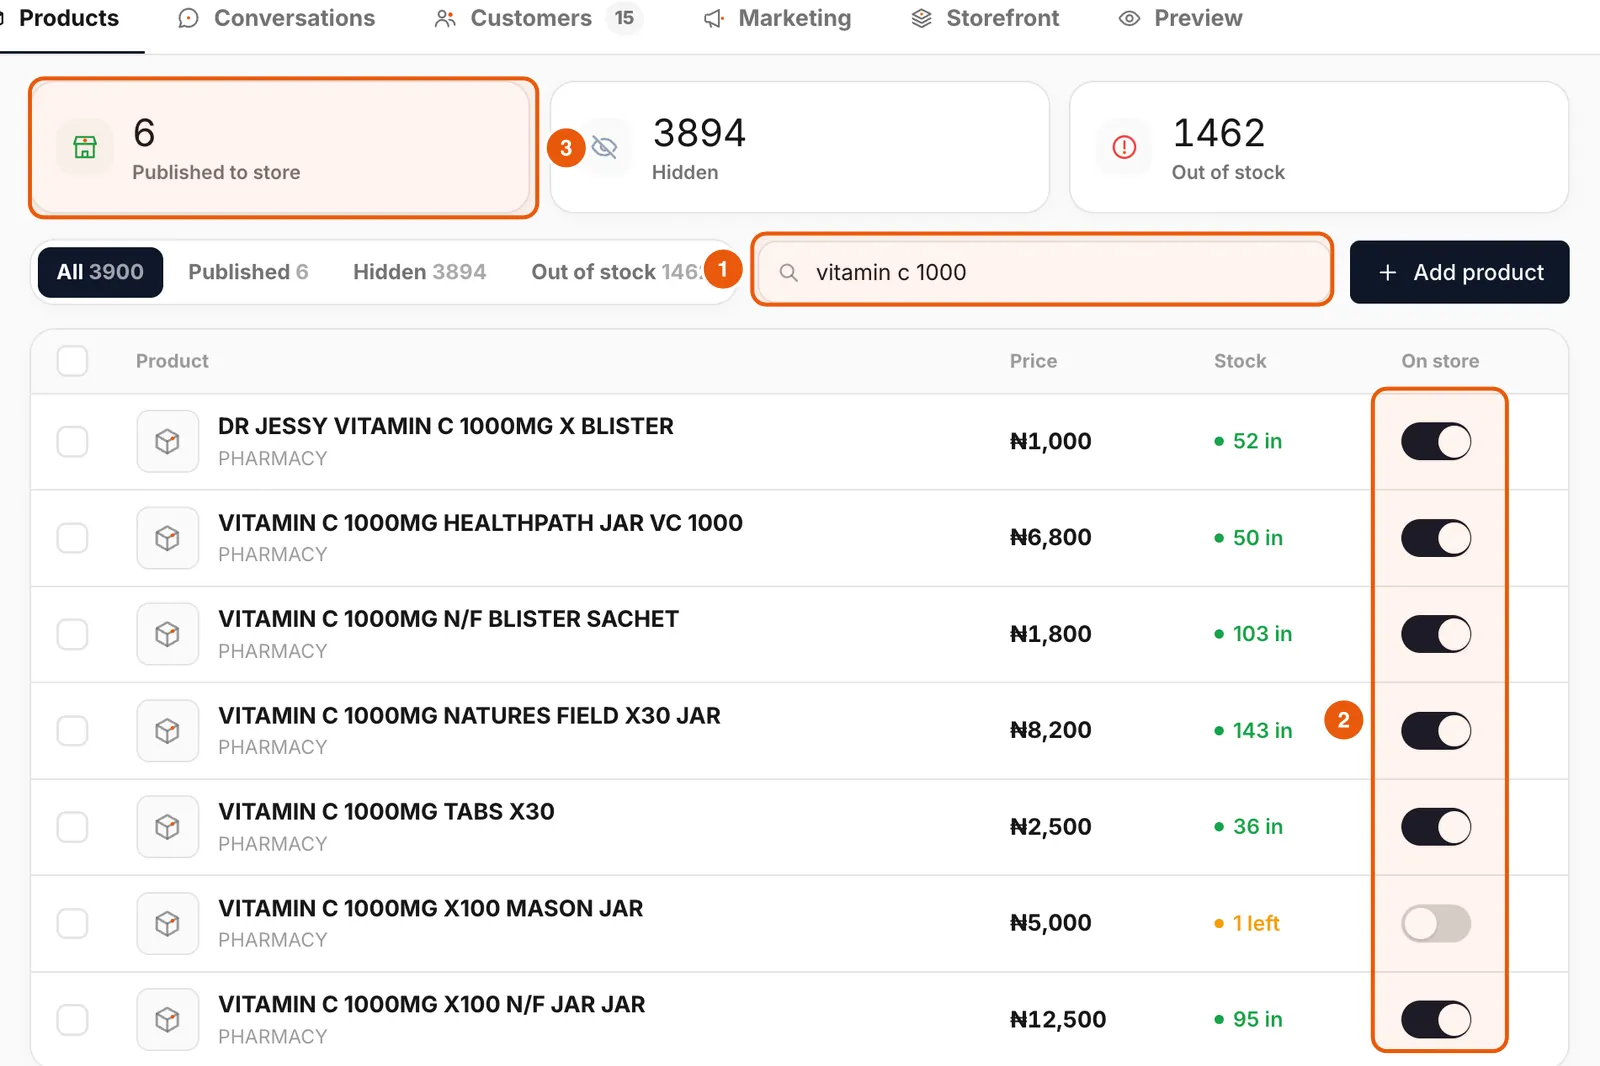This screenshot has height=1066, width=1600.
Task: Click the Storefront layers icon
Action: pos(921,18)
